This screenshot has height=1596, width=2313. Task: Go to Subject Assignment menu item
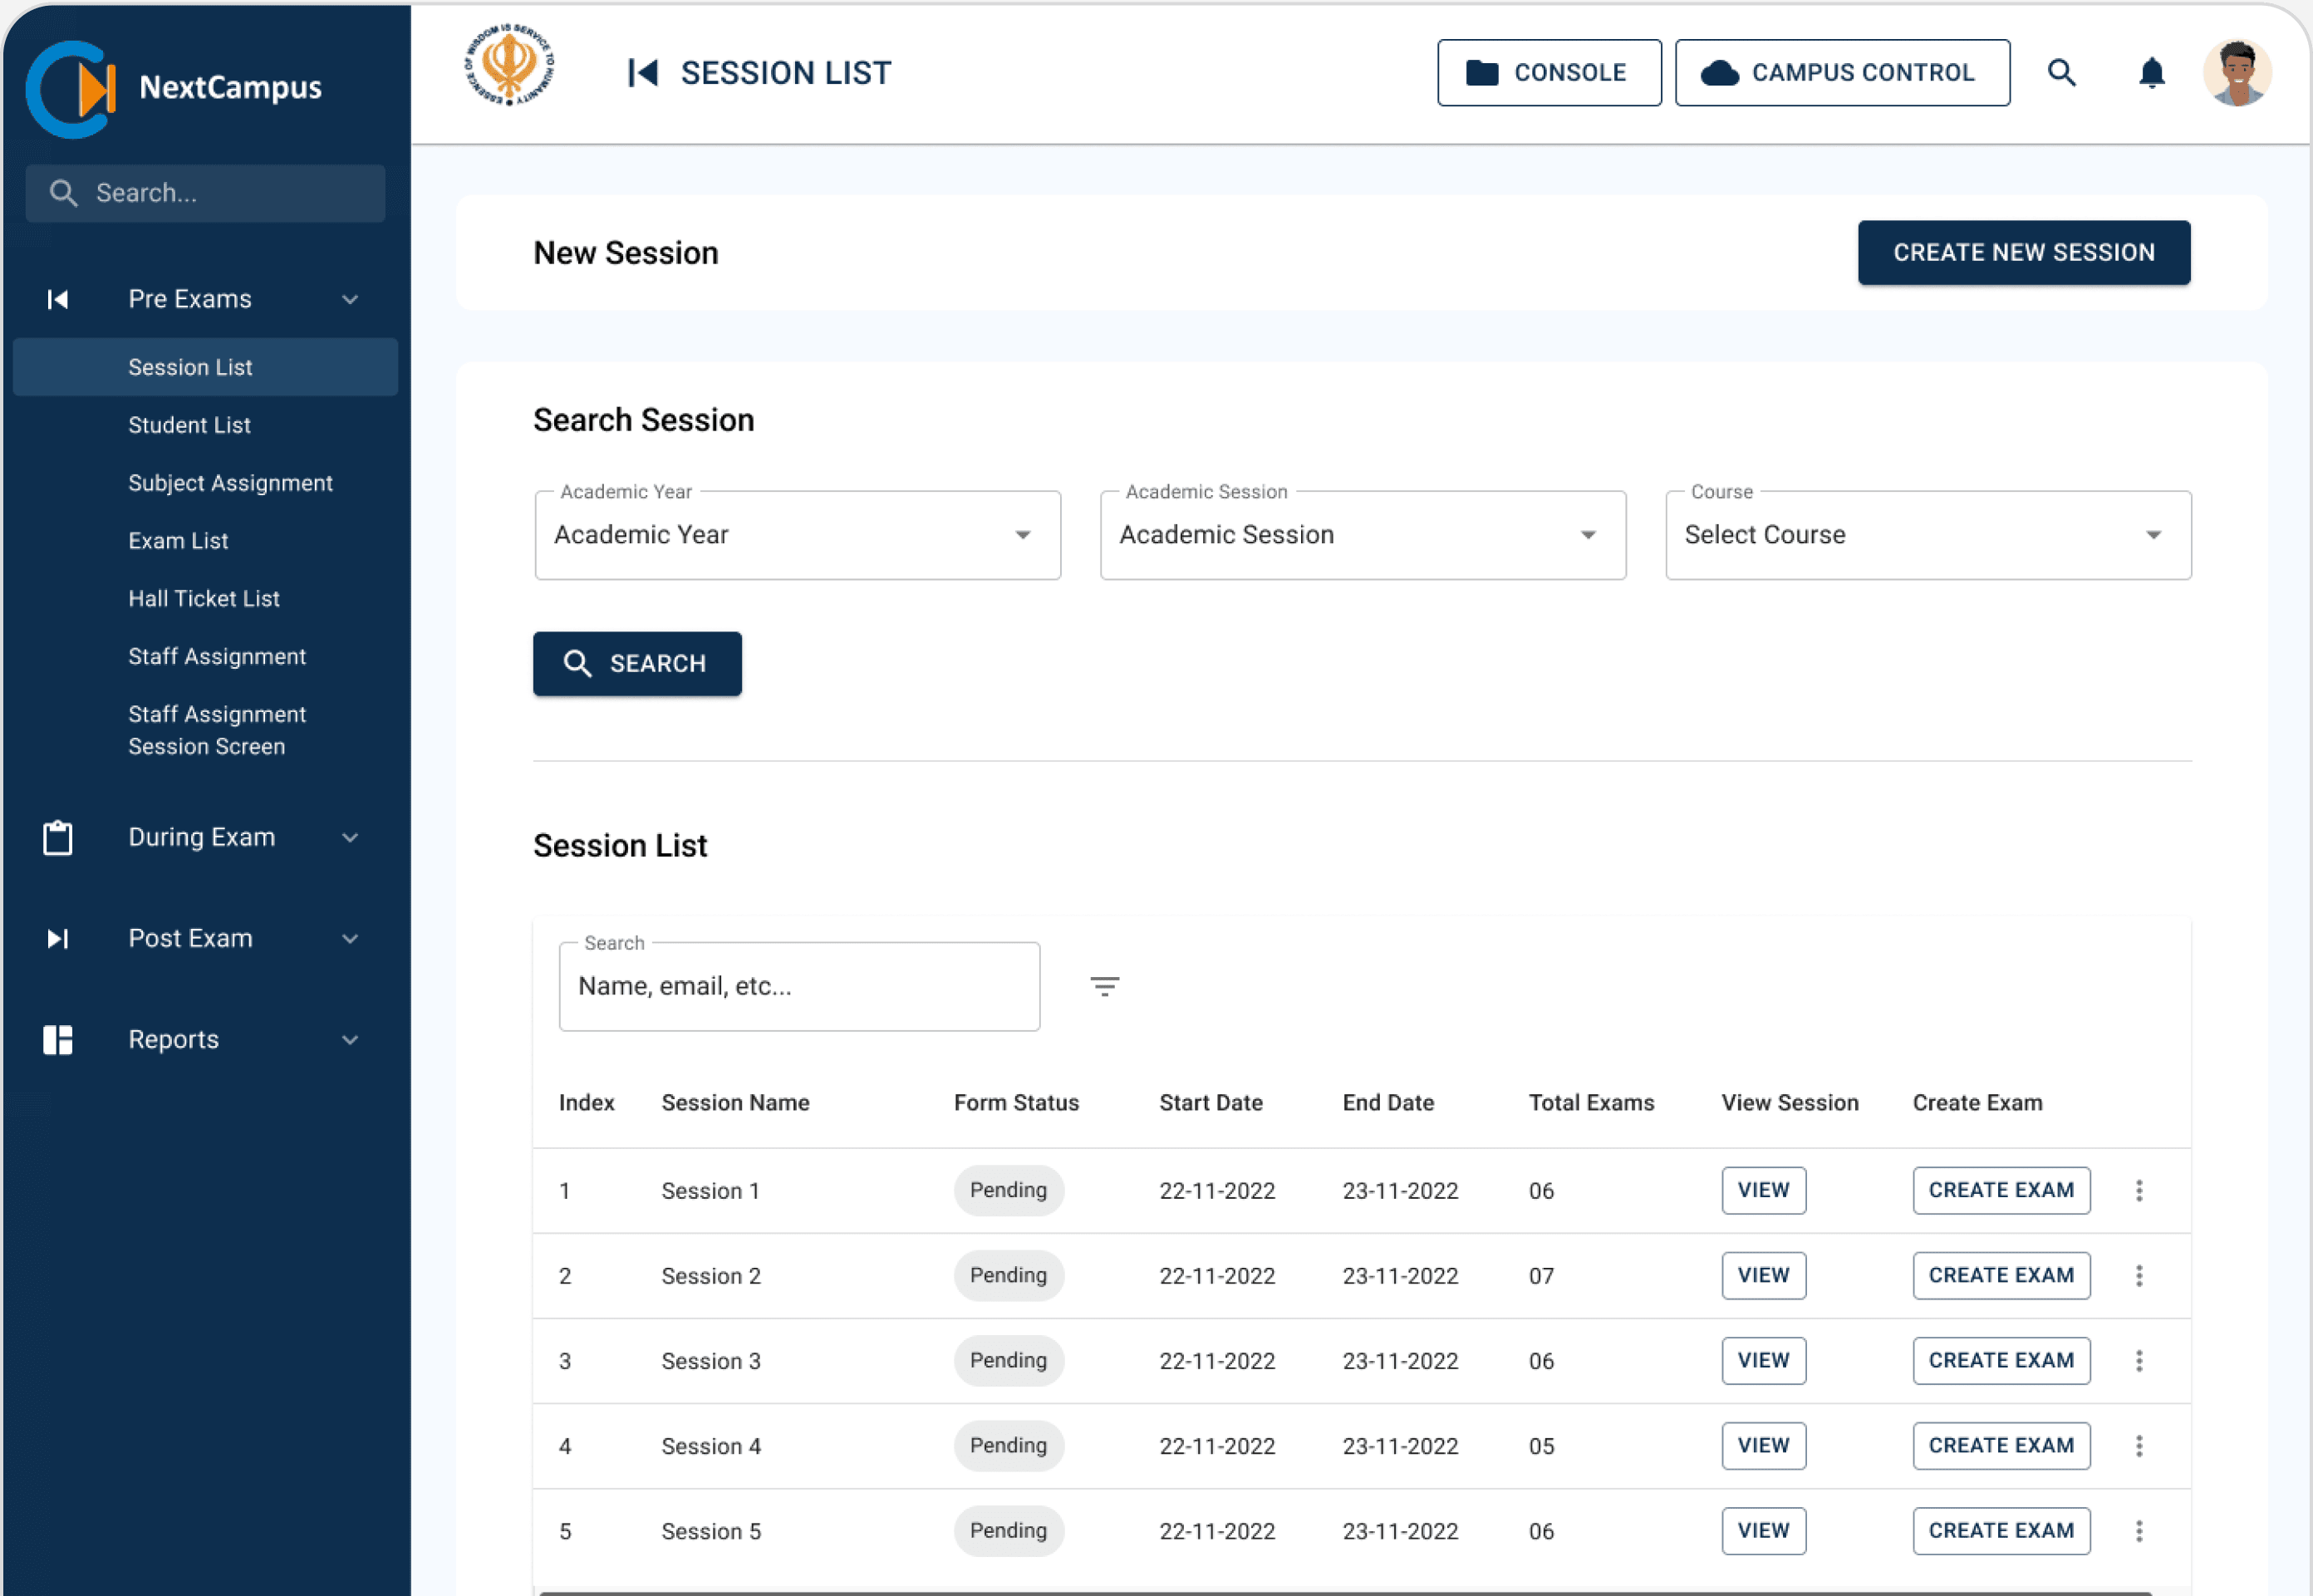[230, 483]
